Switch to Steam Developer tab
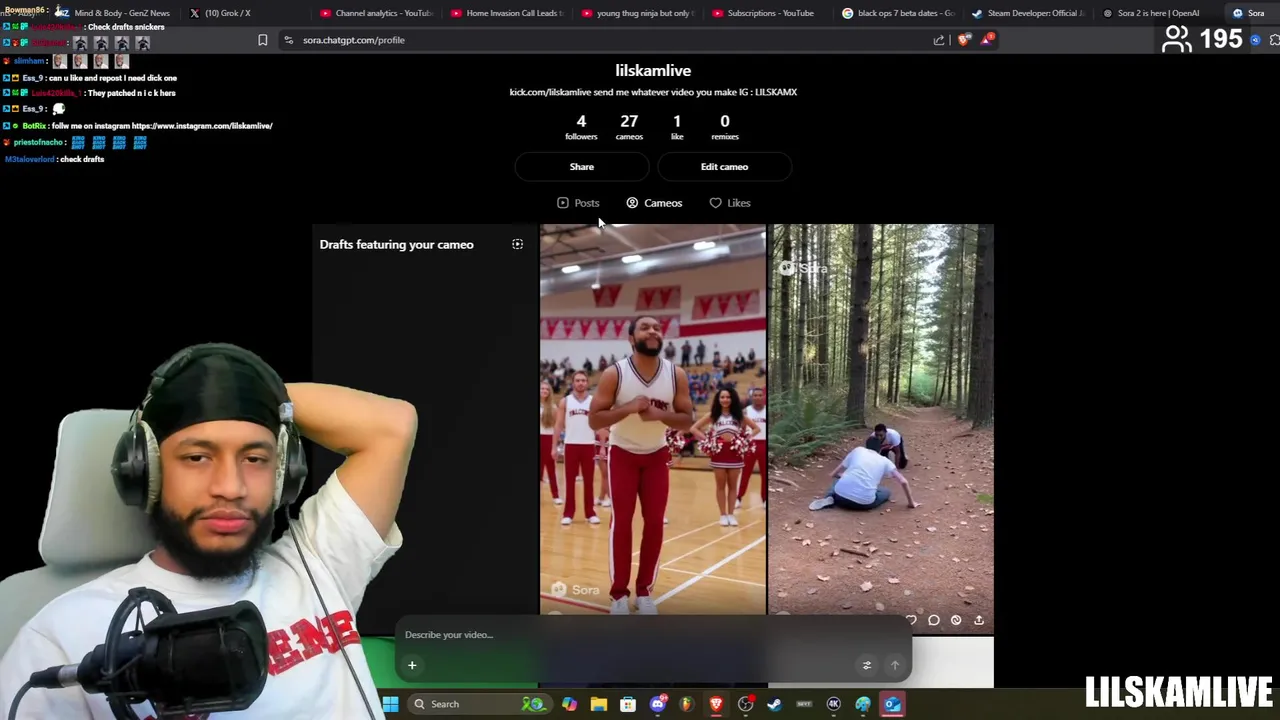The image size is (1280, 720). coord(1028,13)
